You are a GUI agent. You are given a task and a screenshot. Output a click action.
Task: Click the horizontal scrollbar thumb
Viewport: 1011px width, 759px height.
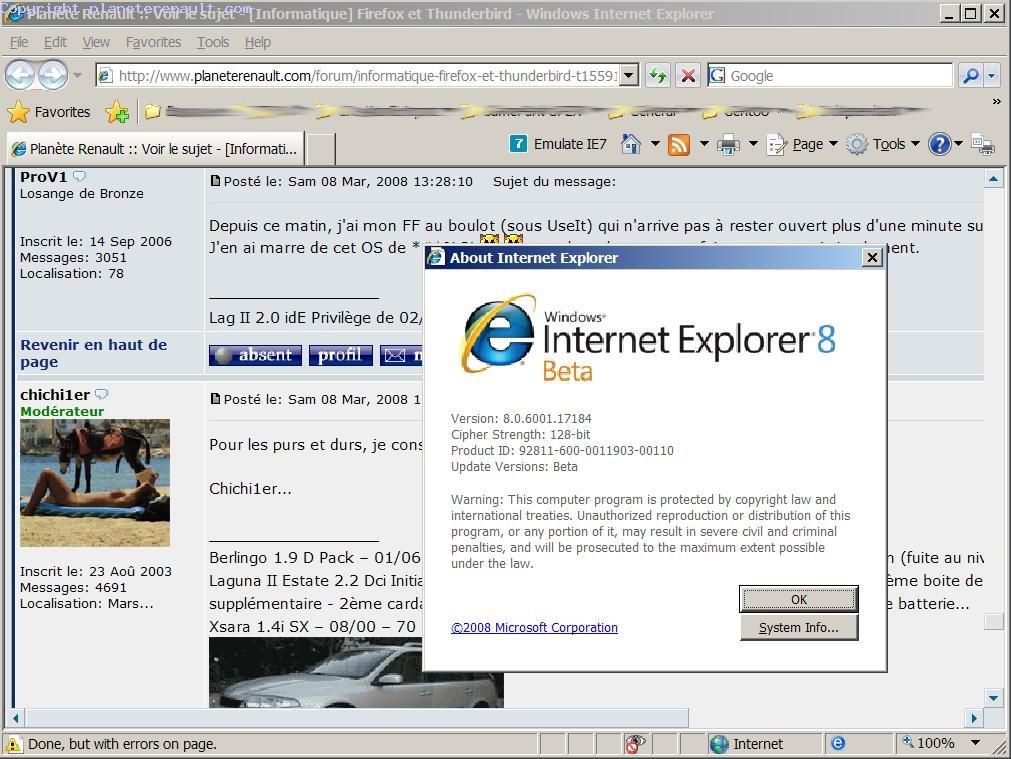357,718
